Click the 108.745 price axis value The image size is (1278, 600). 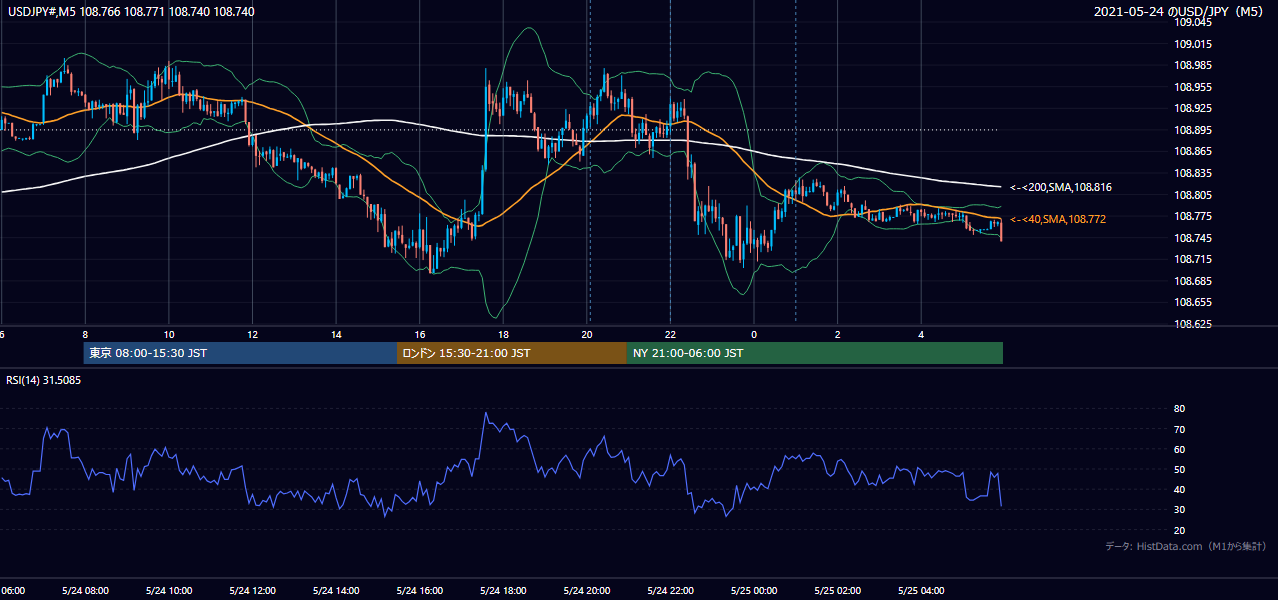point(1194,238)
